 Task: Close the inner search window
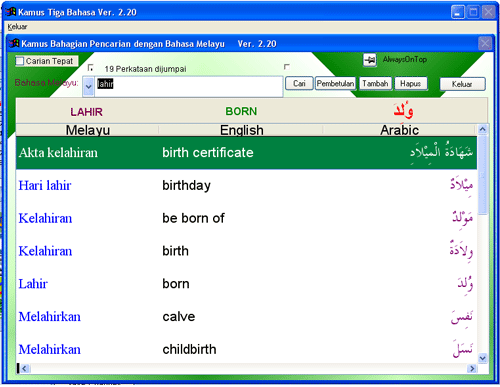[485, 43]
